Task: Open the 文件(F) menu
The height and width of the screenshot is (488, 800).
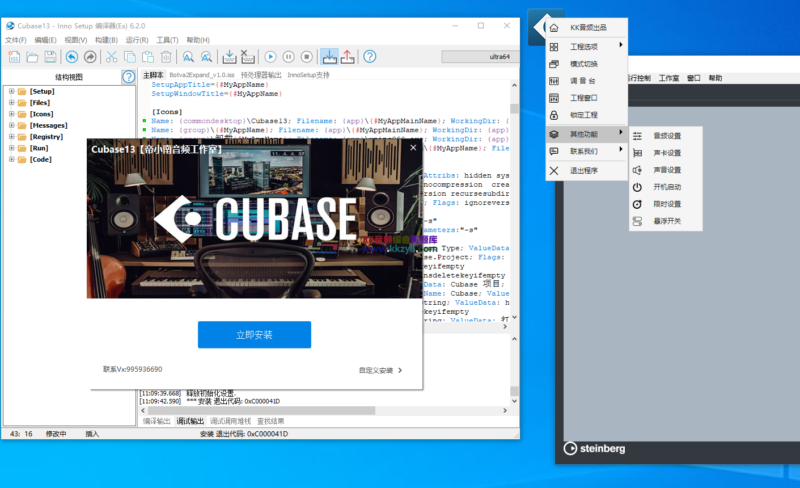Action: 16,40
